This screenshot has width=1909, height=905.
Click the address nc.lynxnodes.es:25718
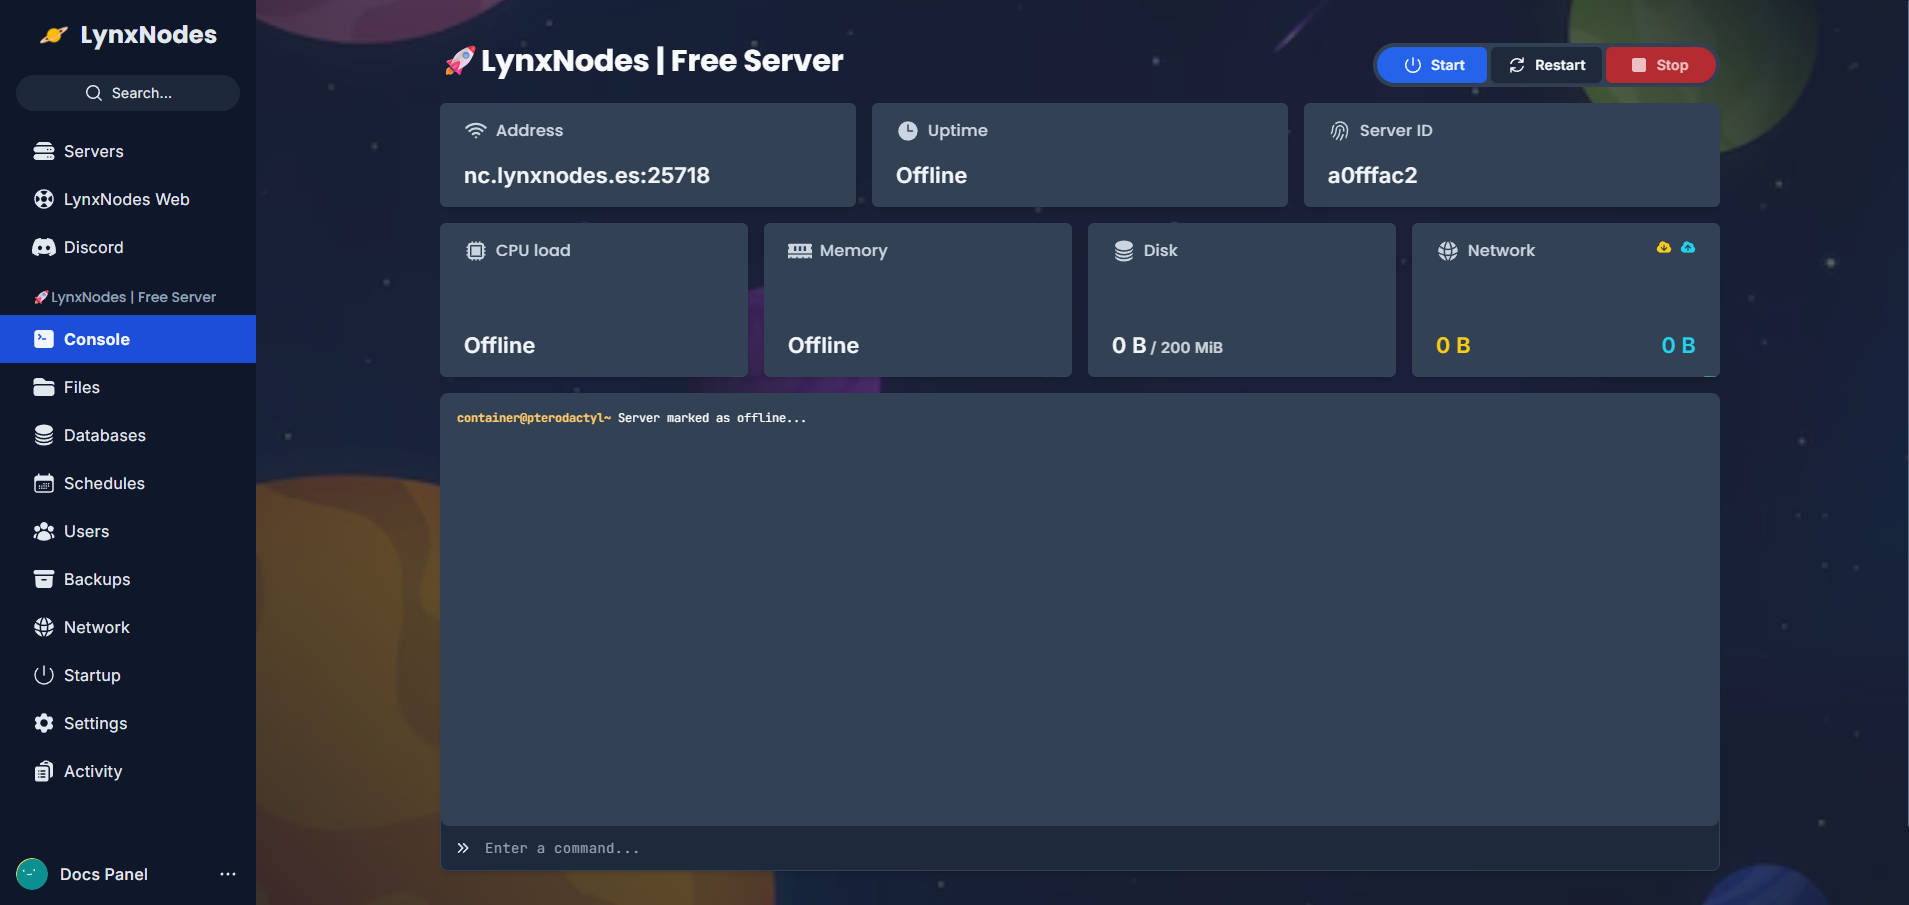(587, 175)
